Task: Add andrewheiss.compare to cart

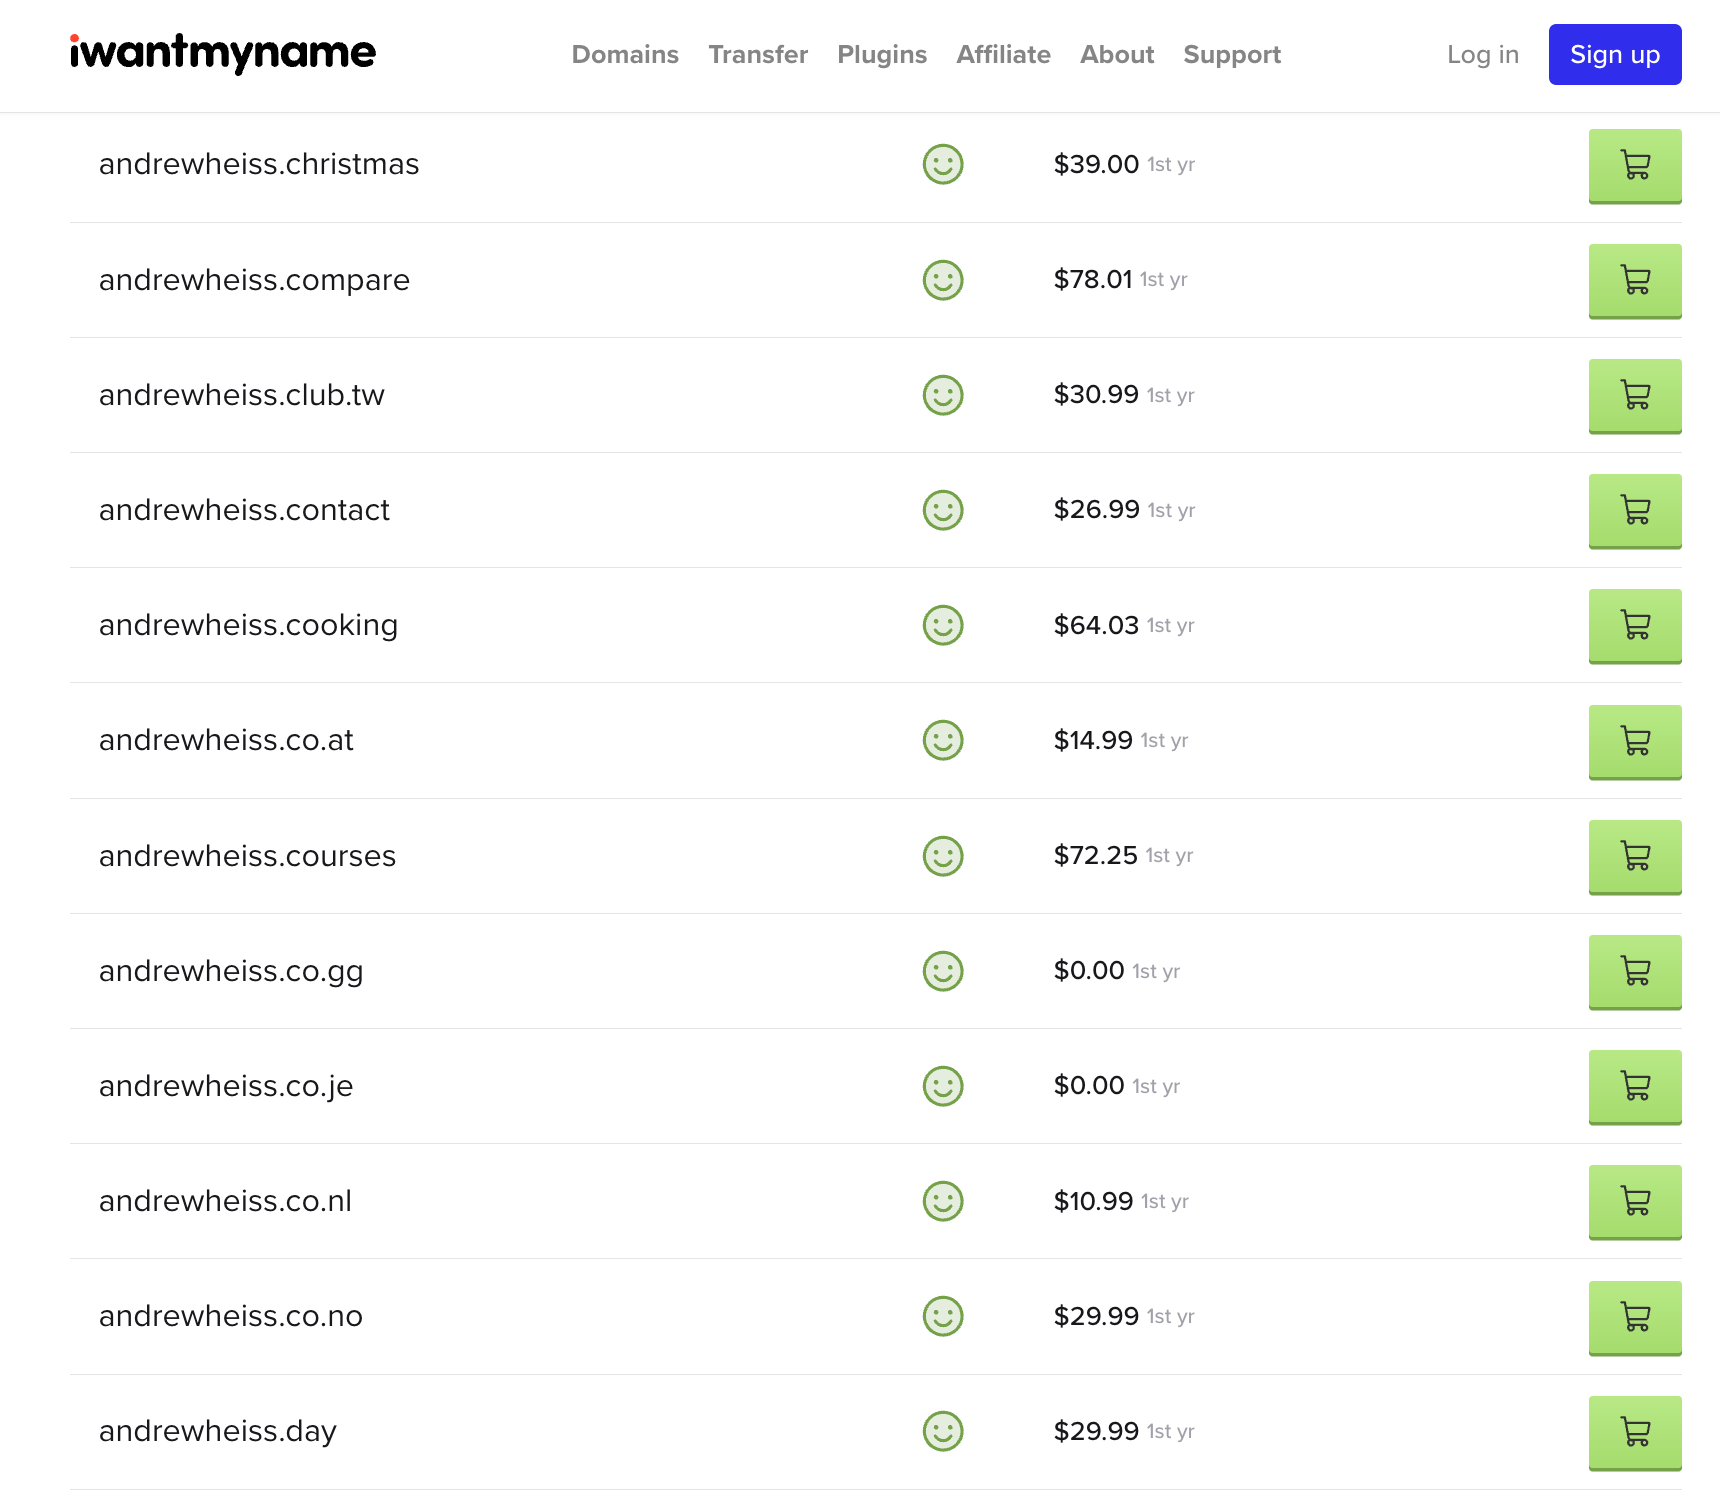Action: [x=1634, y=280]
